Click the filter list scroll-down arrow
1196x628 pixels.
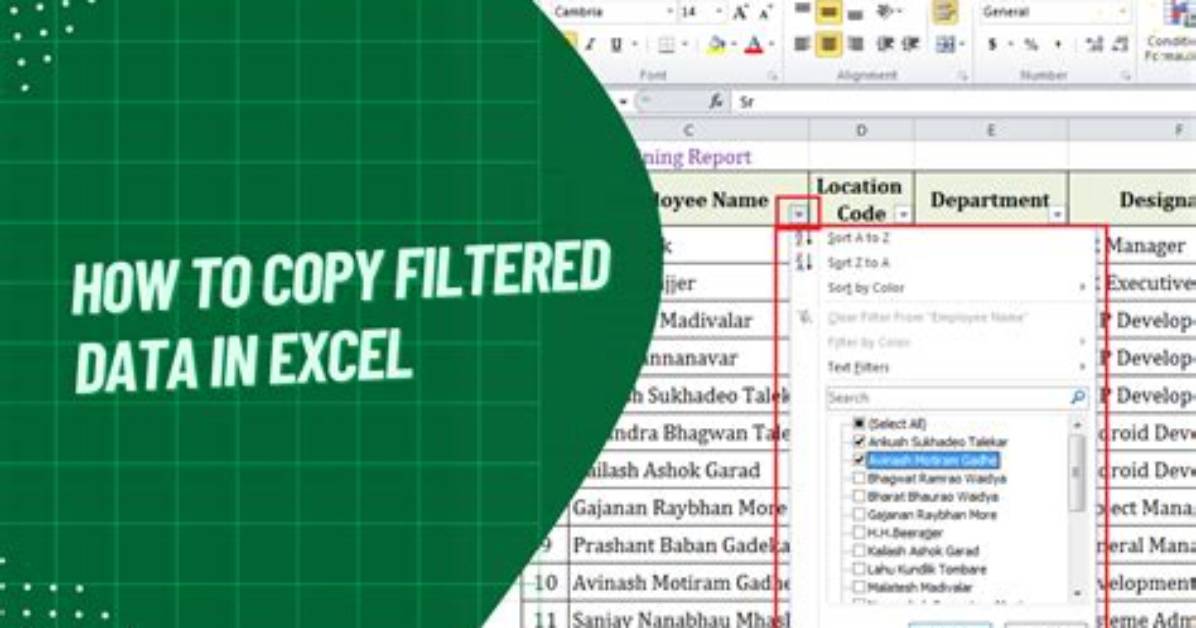click(x=1077, y=593)
